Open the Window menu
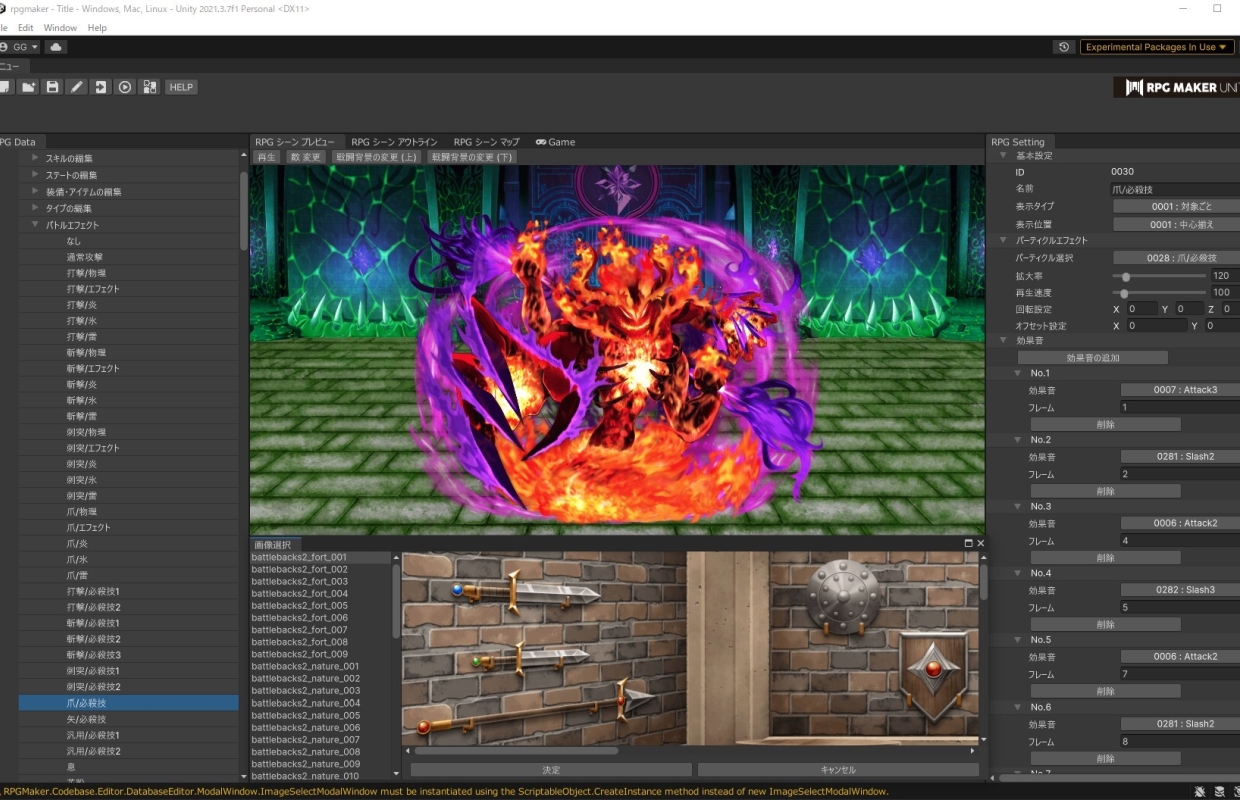This screenshot has height=800, width=1240. click(61, 28)
